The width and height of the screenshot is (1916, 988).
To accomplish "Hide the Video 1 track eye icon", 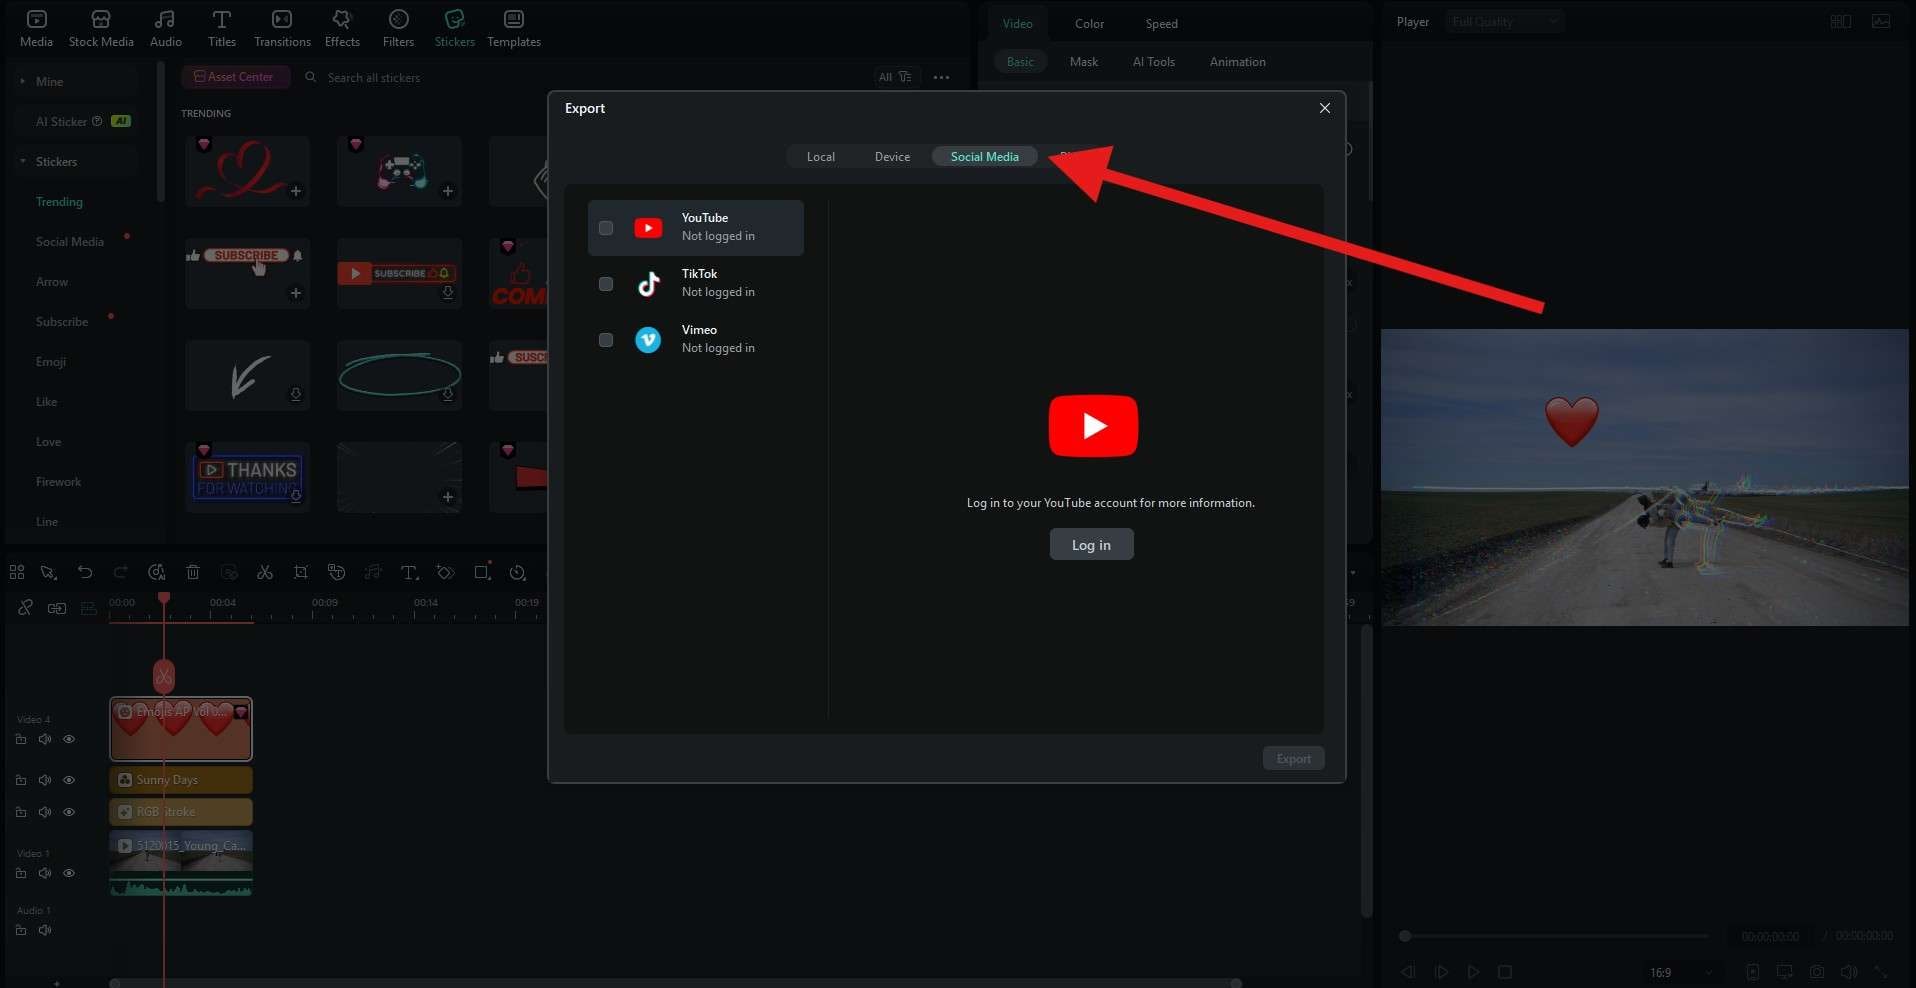I will tap(69, 873).
